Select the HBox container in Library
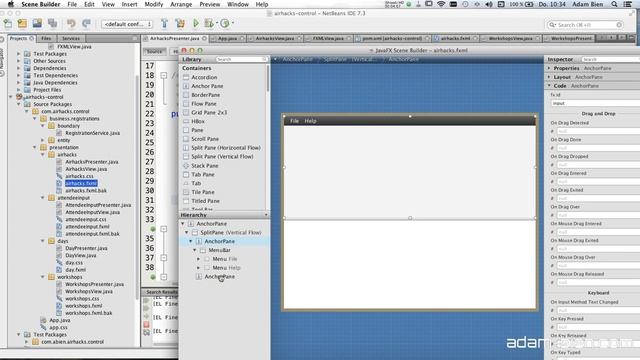Image resolution: width=640 pixels, height=360 pixels. point(198,121)
